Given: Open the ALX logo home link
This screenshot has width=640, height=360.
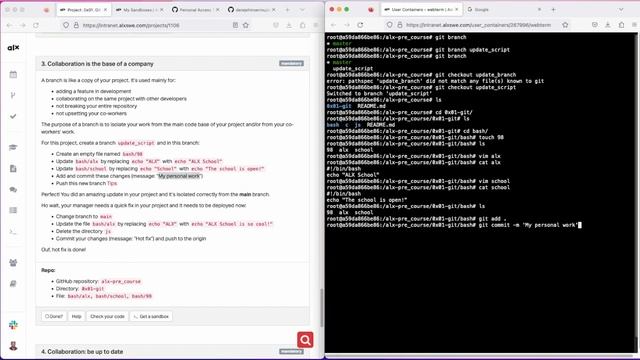Looking at the screenshot, I should pos(13,48).
